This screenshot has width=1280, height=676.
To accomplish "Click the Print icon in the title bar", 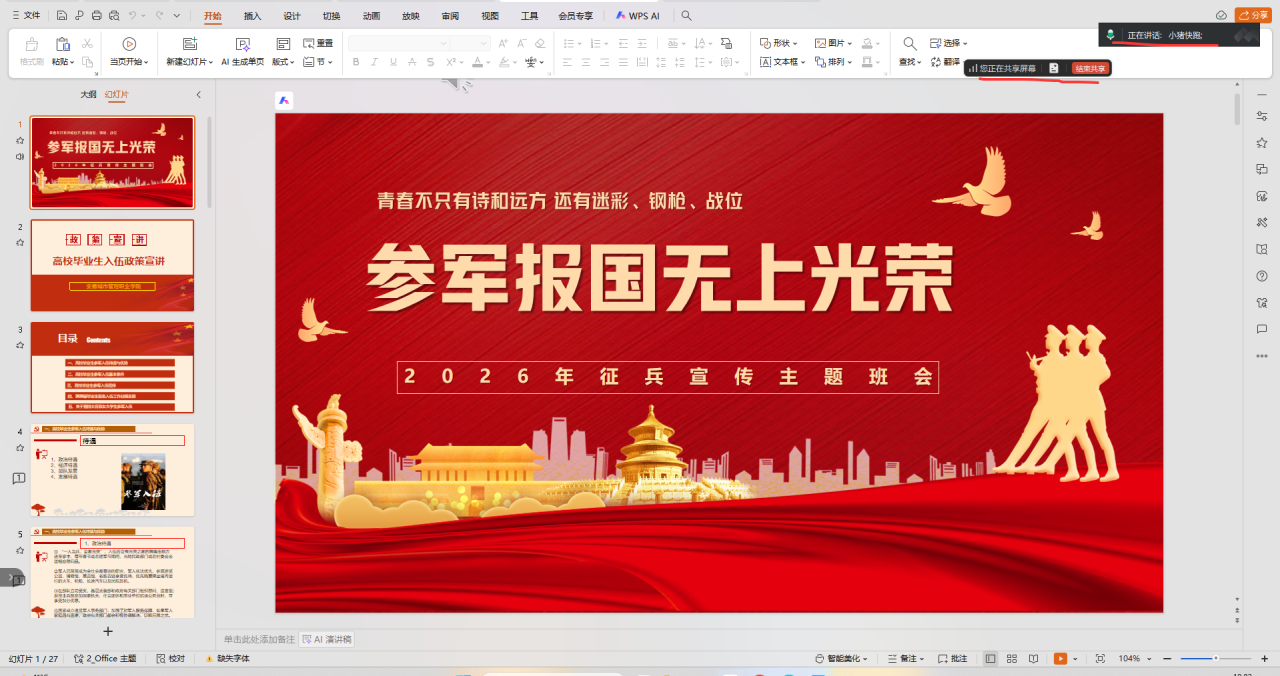I will pos(96,16).
